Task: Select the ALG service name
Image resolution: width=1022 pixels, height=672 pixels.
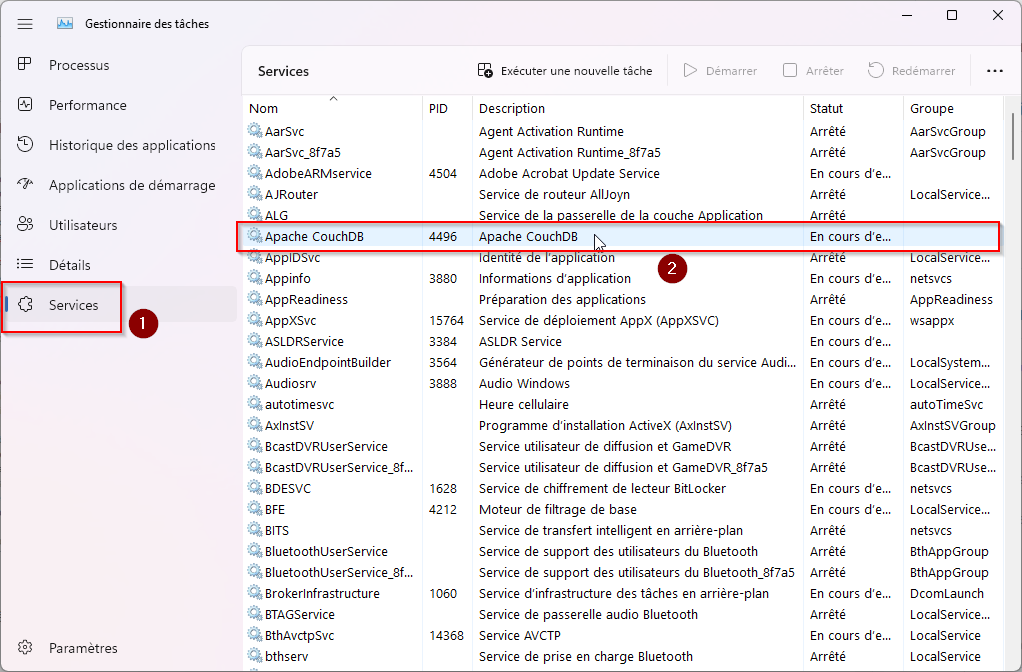Action: click(x=276, y=215)
